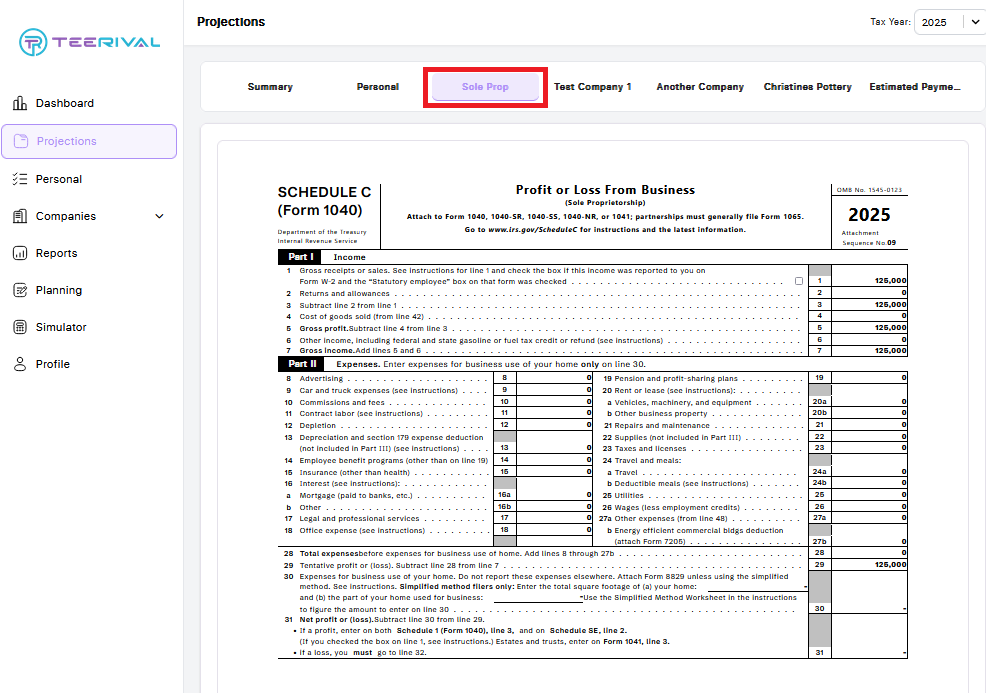Click the line 21 Repairs and maintenance amount
The width and height of the screenshot is (986, 693).
pos(870,425)
